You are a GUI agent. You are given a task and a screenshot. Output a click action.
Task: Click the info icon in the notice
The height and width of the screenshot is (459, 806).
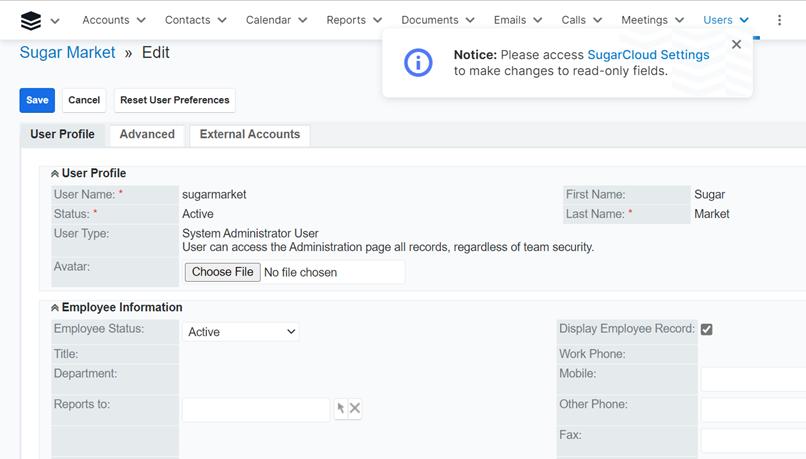pyautogui.click(x=418, y=63)
